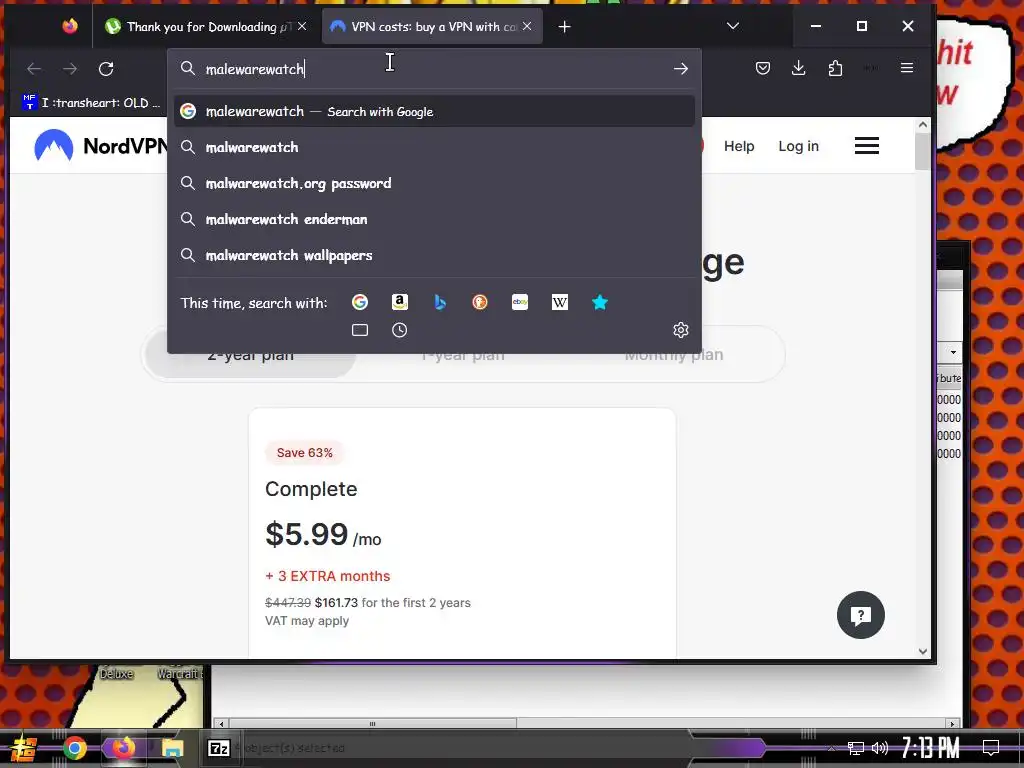Pick 'malwarewatch enderman' suggestion
1024x768 pixels.
coord(434,219)
